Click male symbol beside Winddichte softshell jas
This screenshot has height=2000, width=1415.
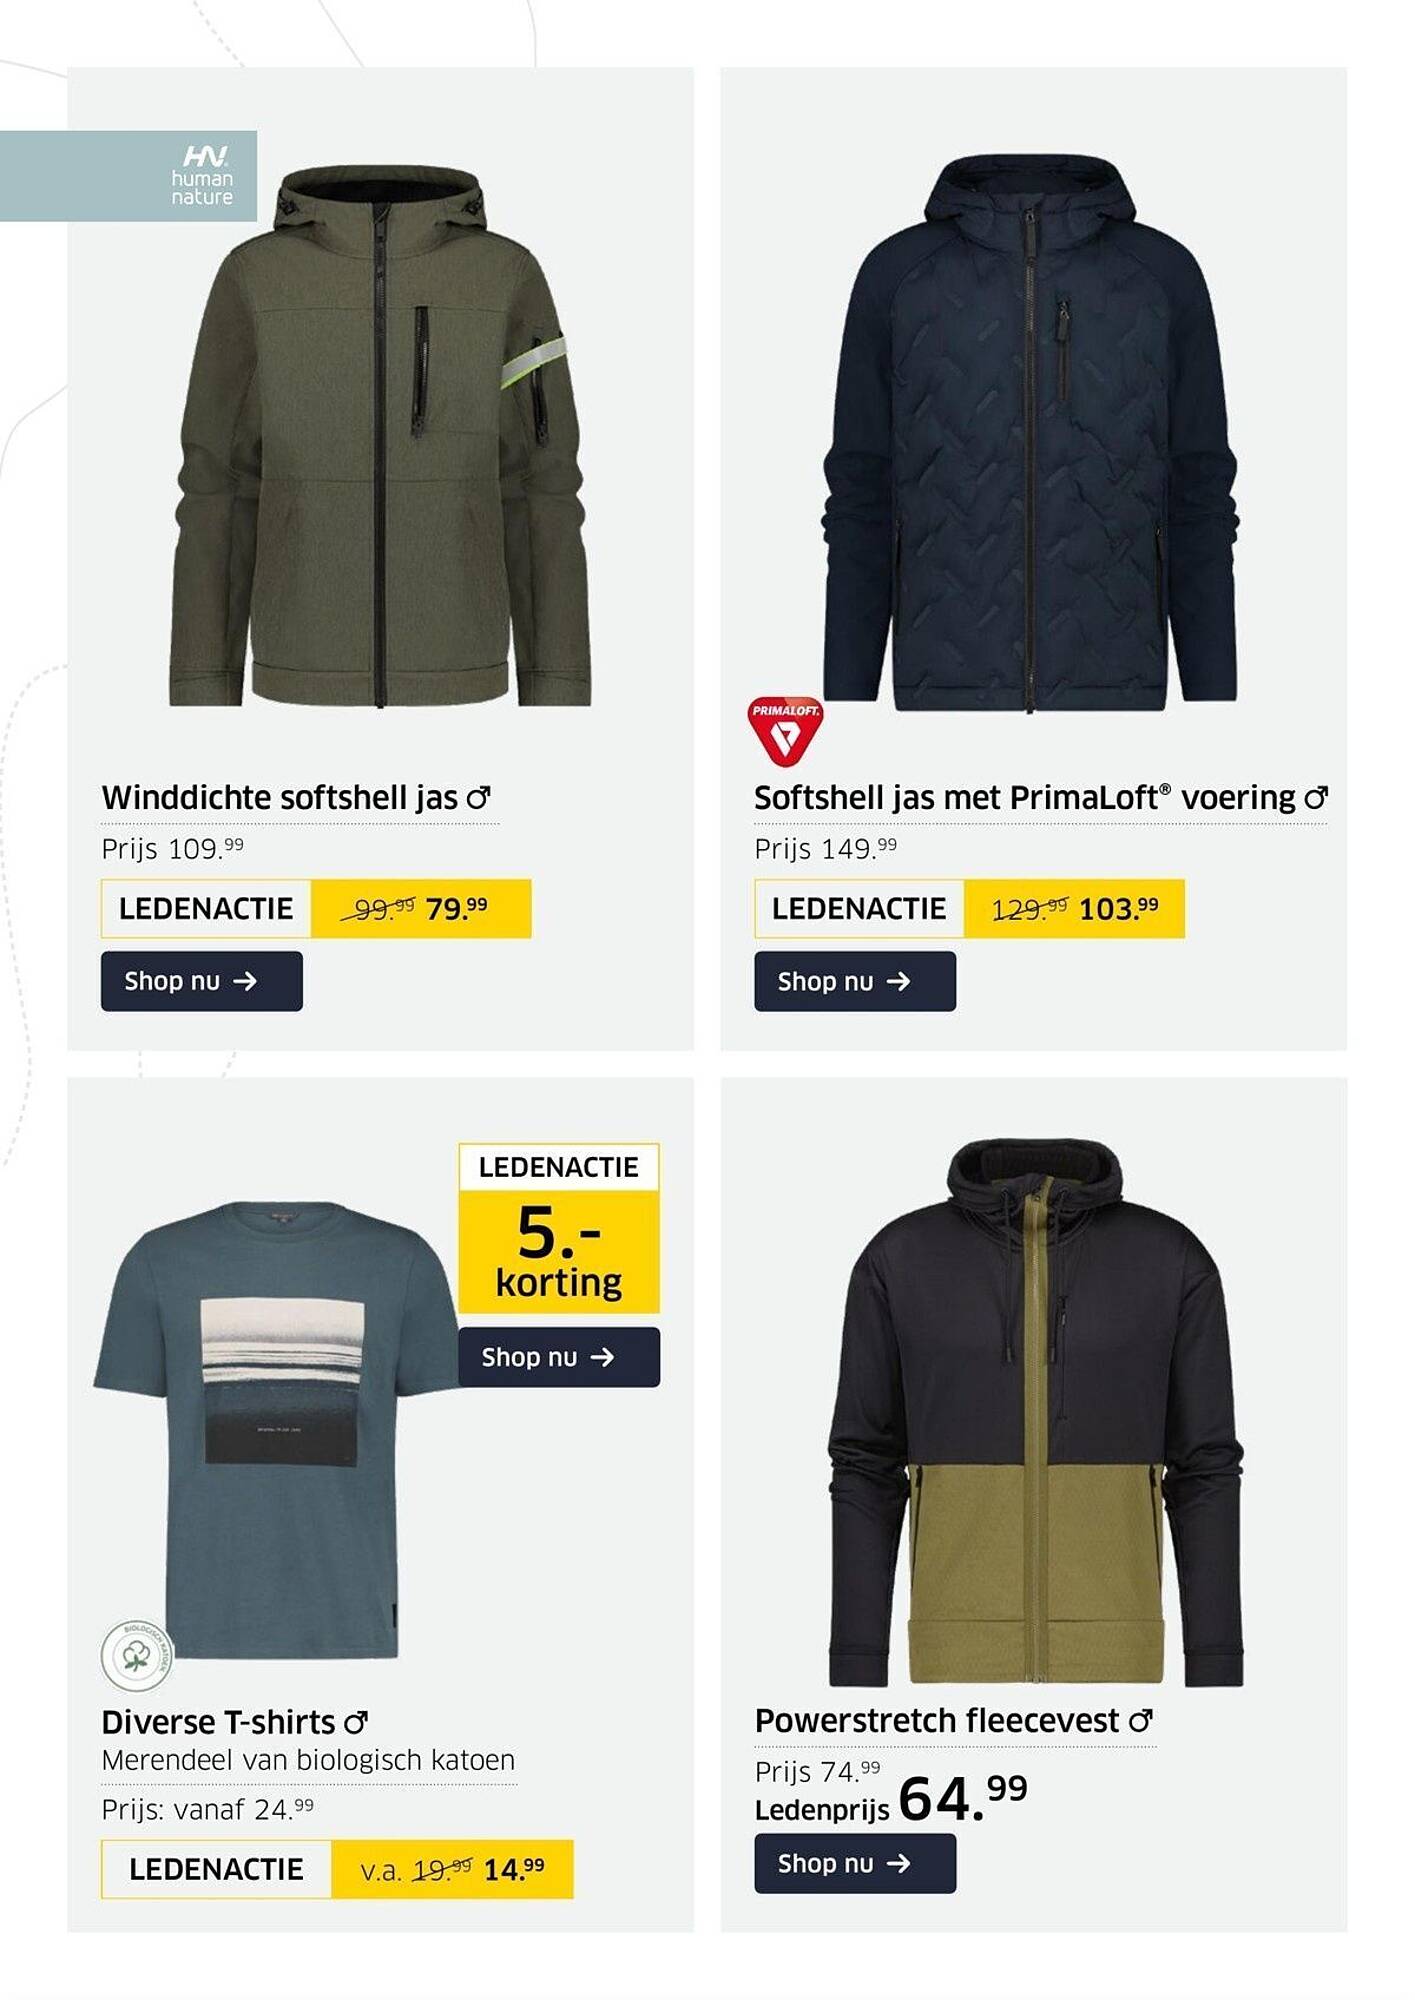(479, 798)
